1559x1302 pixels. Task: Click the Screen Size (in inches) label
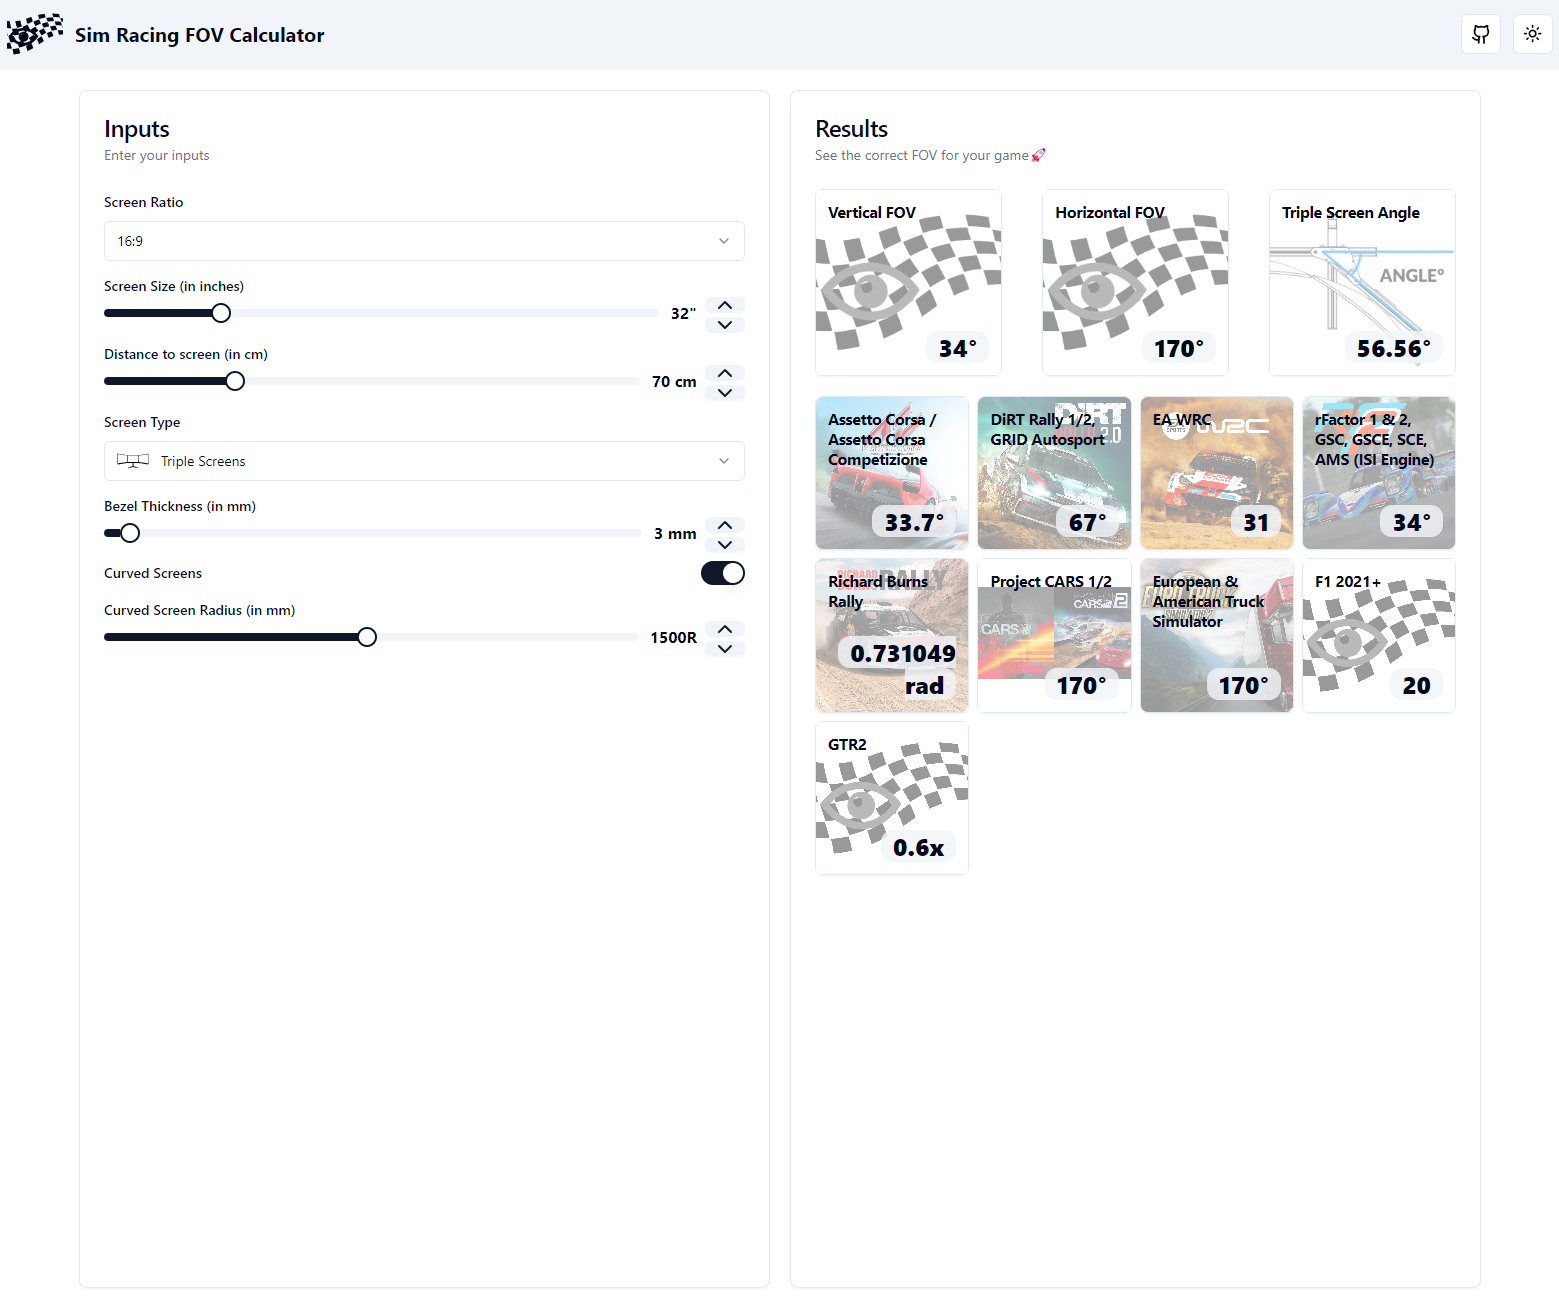(174, 286)
